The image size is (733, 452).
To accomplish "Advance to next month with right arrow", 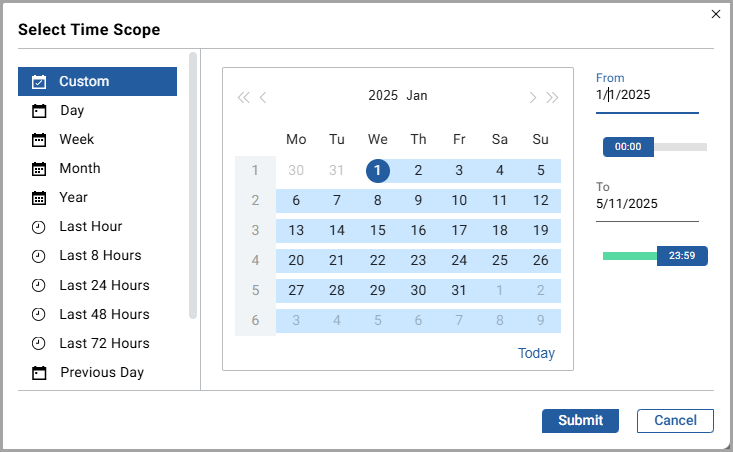I will [533, 97].
